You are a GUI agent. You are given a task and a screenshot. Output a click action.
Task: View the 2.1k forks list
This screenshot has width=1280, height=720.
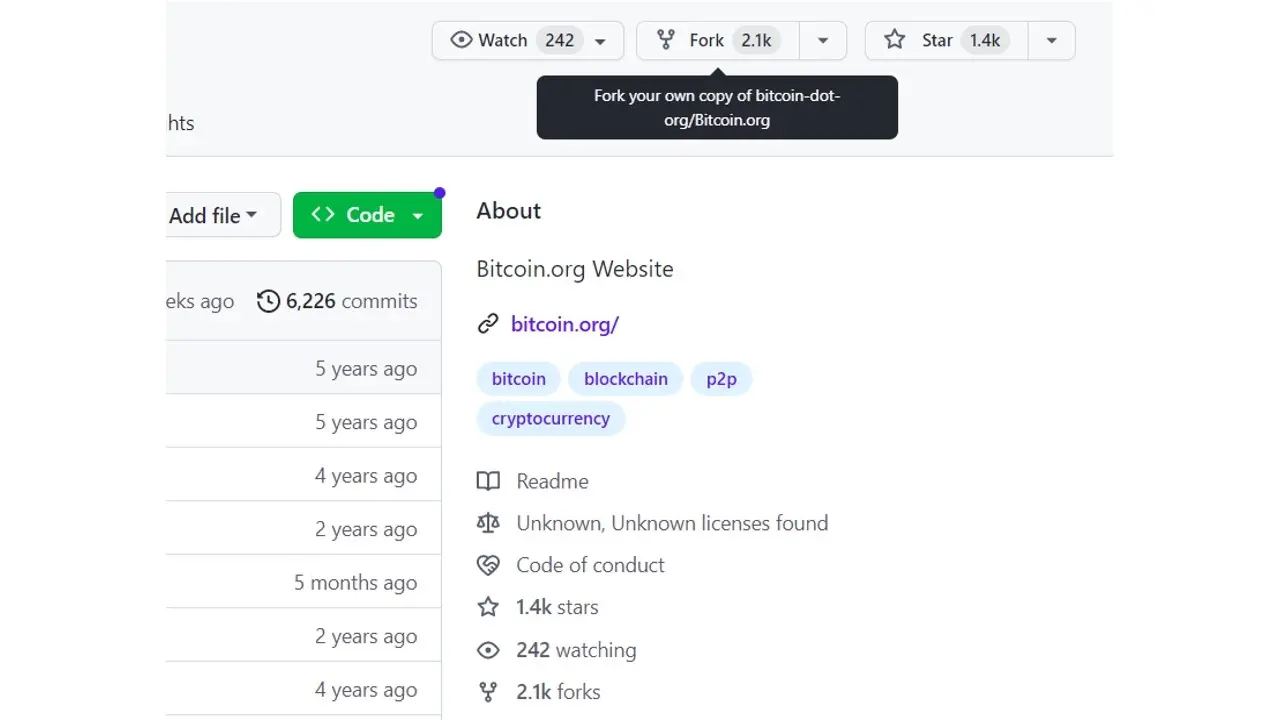click(x=558, y=692)
